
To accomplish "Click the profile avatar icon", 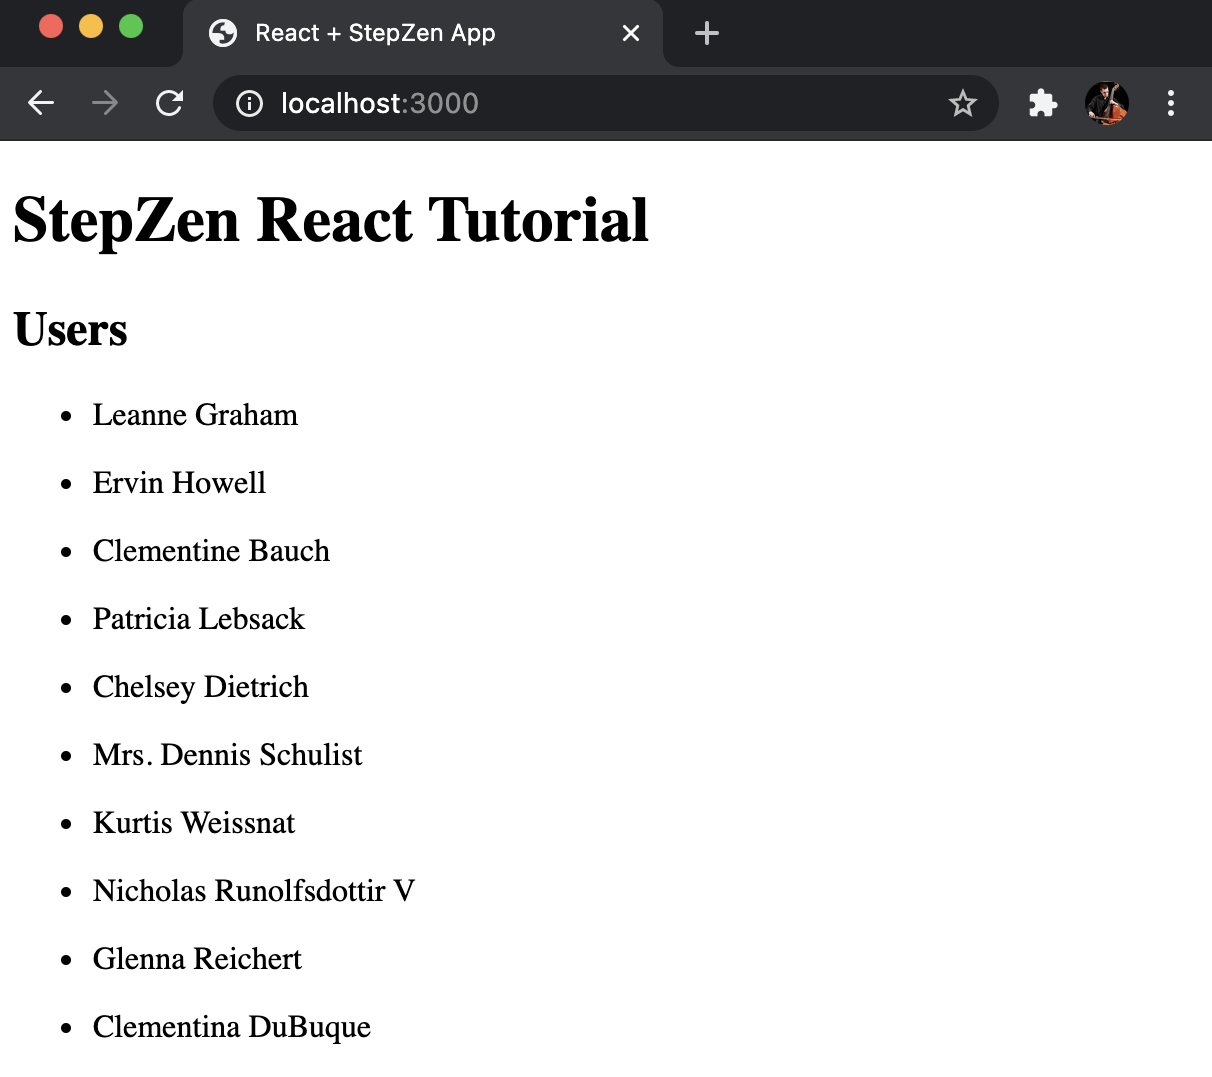I will click(1107, 103).
